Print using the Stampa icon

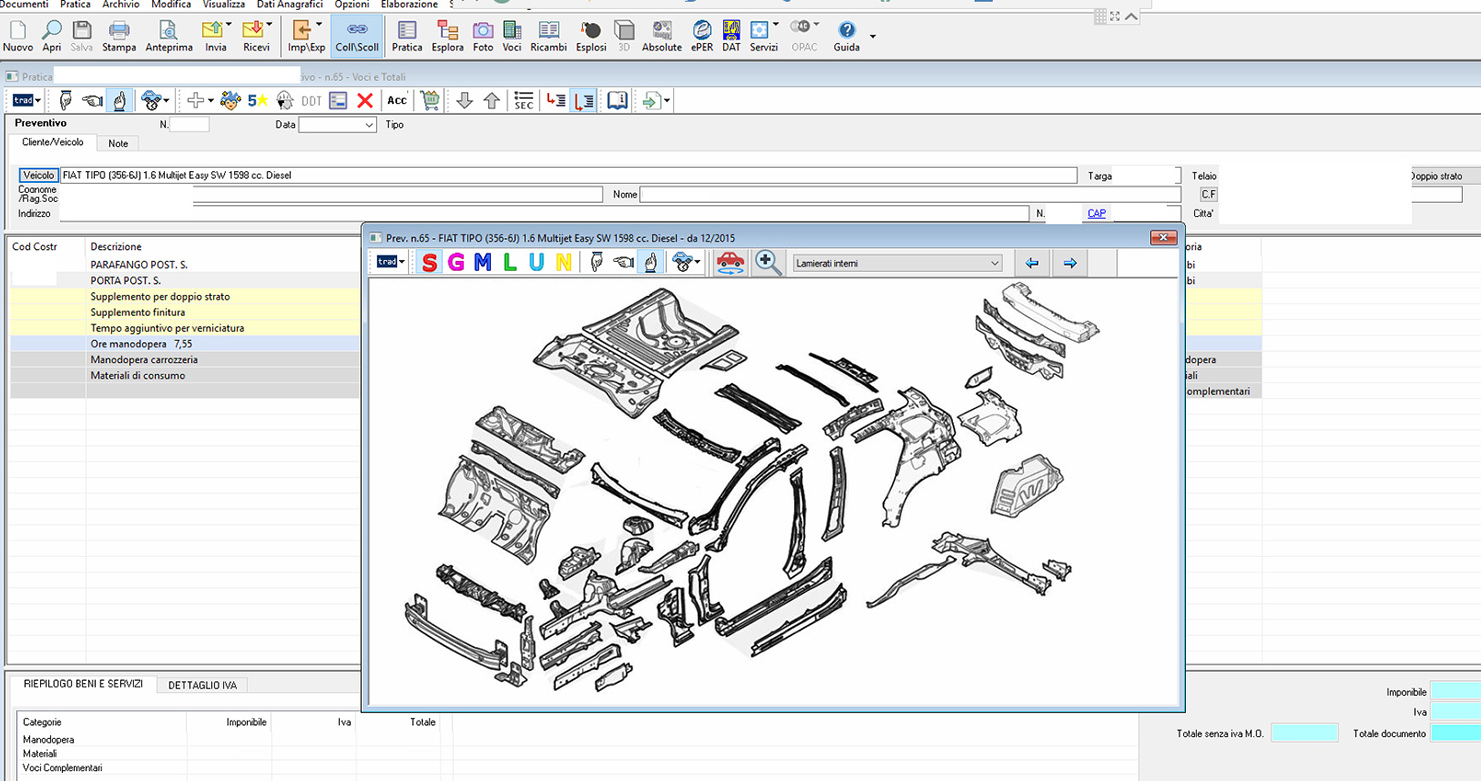click(119, 36)
